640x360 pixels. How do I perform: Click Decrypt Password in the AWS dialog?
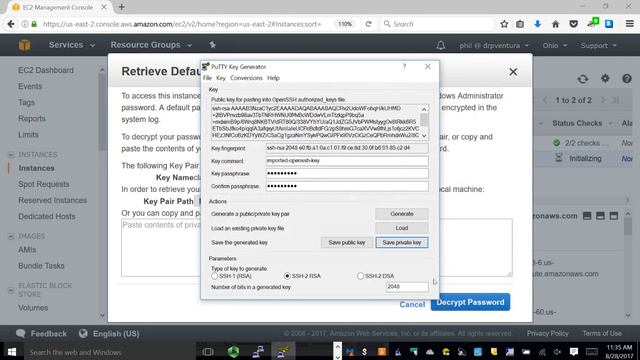point(470,302)
